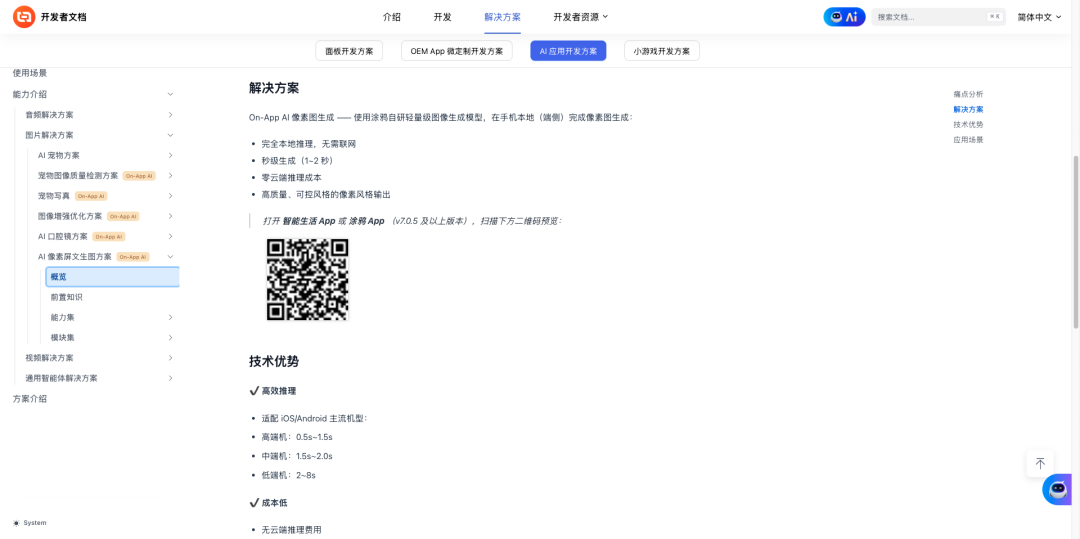Image resolution: width=1080 pixels, height=539 pixels.
Task: Expand the 视频解决方案 chevron
Action: point(170,358)
